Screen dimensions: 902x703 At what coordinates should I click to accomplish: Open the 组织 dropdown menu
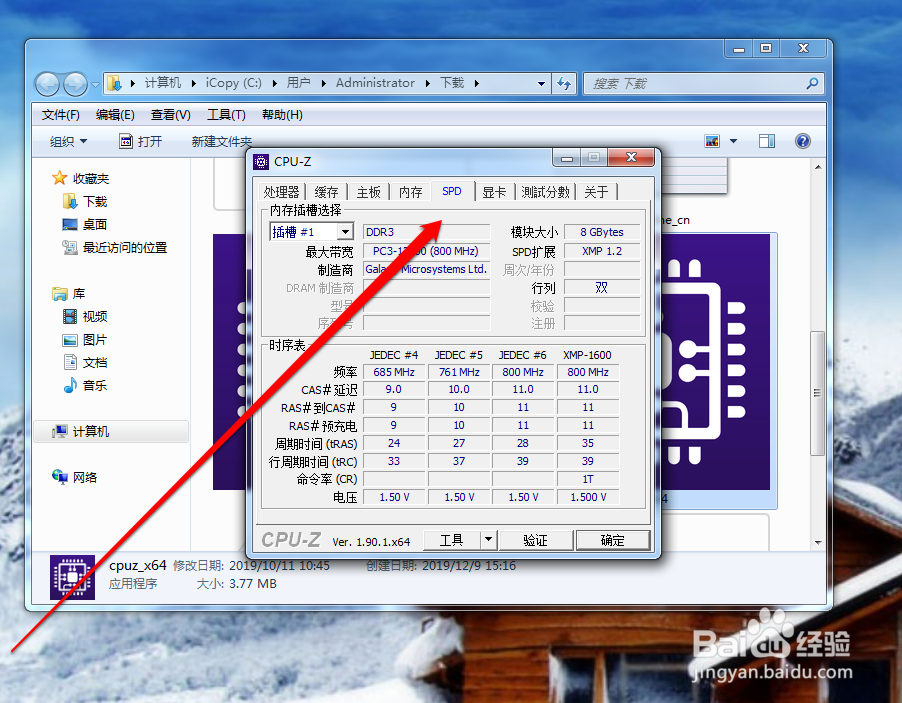coord(68,141)
